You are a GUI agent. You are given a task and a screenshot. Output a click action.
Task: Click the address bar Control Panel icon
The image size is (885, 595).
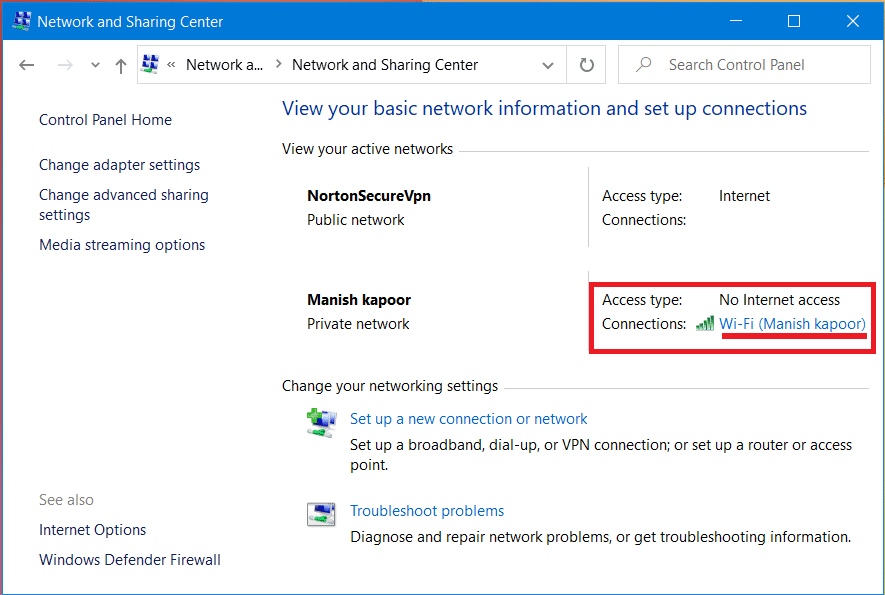point(150,64)
